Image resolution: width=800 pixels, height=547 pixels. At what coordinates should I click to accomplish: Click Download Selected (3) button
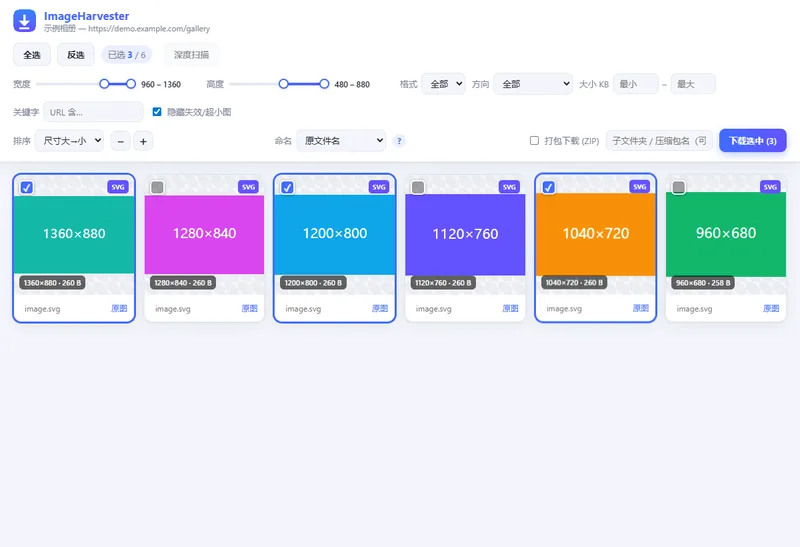tap(753, 141)
